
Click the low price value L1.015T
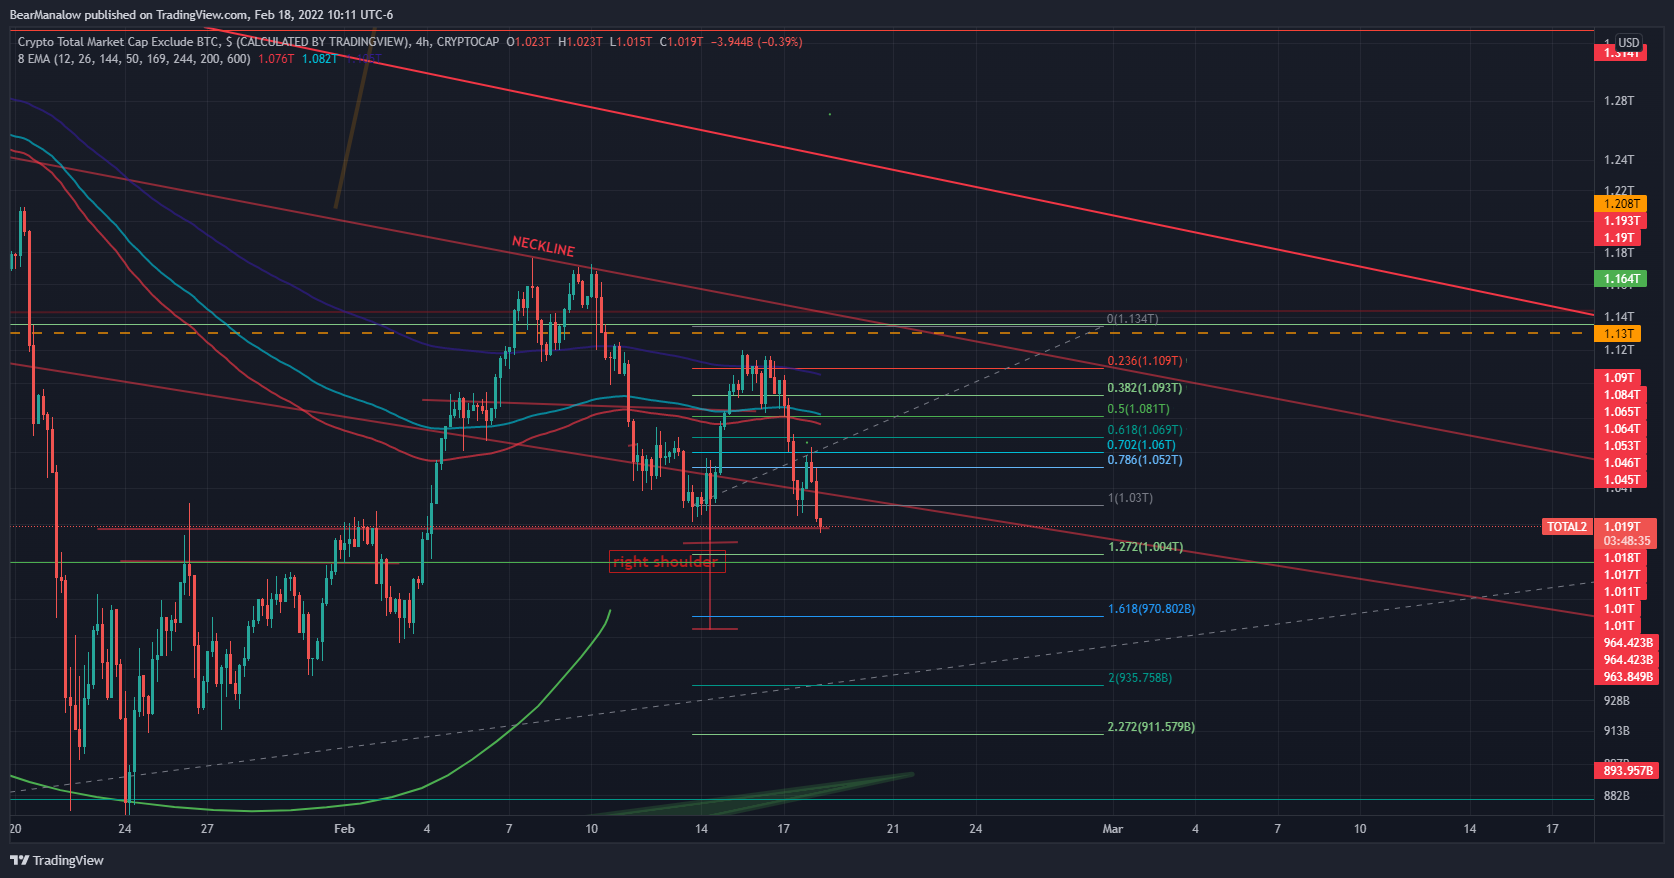tap(631, 42)
